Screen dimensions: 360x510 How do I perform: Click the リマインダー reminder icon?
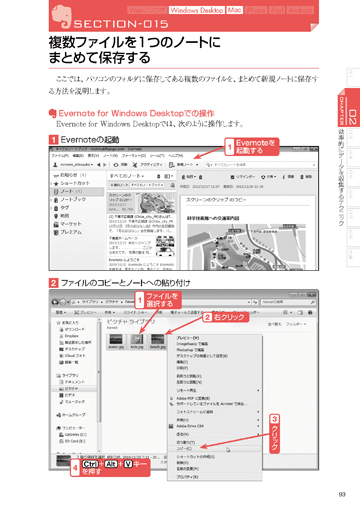pos(232,177)
